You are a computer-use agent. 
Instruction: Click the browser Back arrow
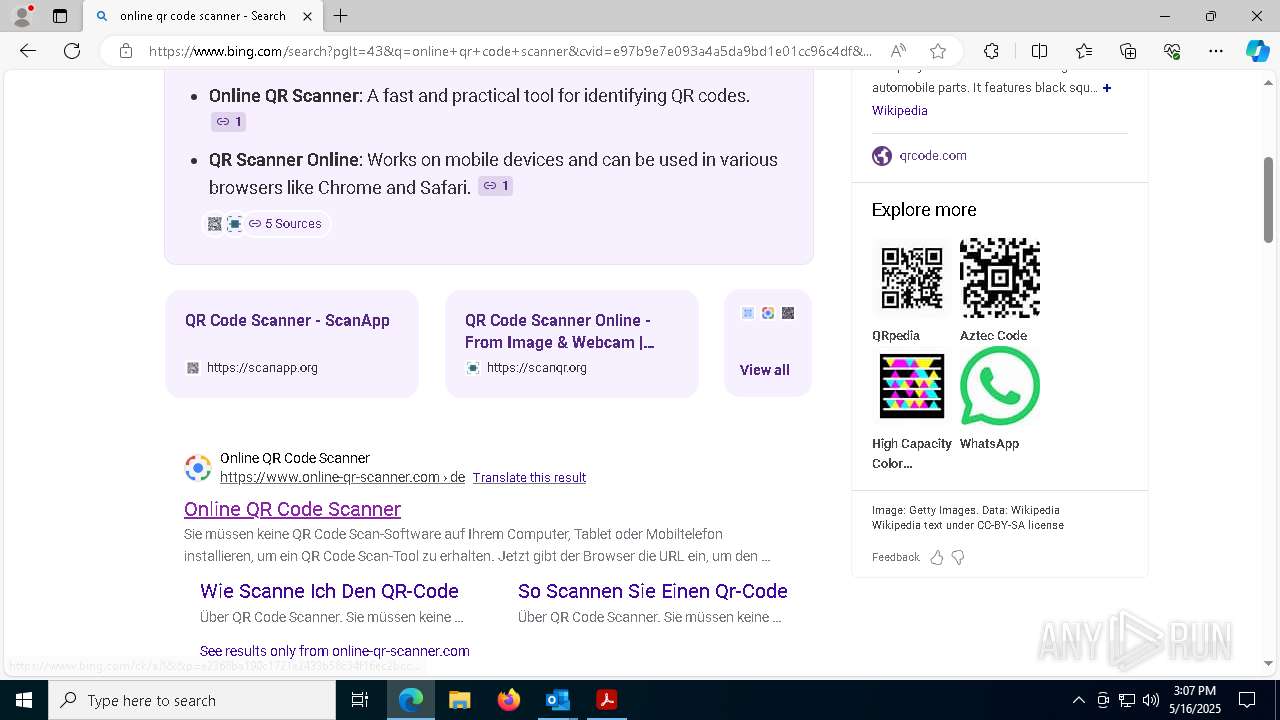tap(28, 51)
